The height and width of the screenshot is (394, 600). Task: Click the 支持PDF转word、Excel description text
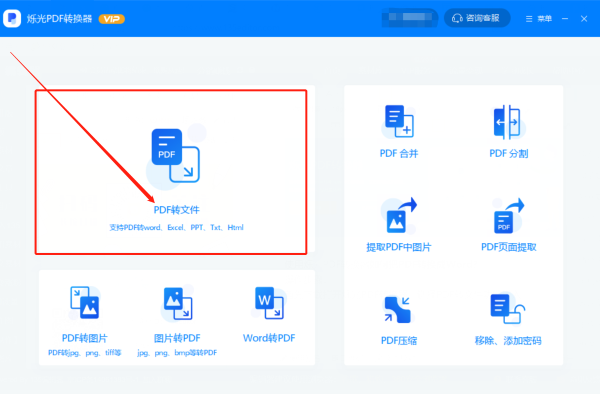[176, 228]
